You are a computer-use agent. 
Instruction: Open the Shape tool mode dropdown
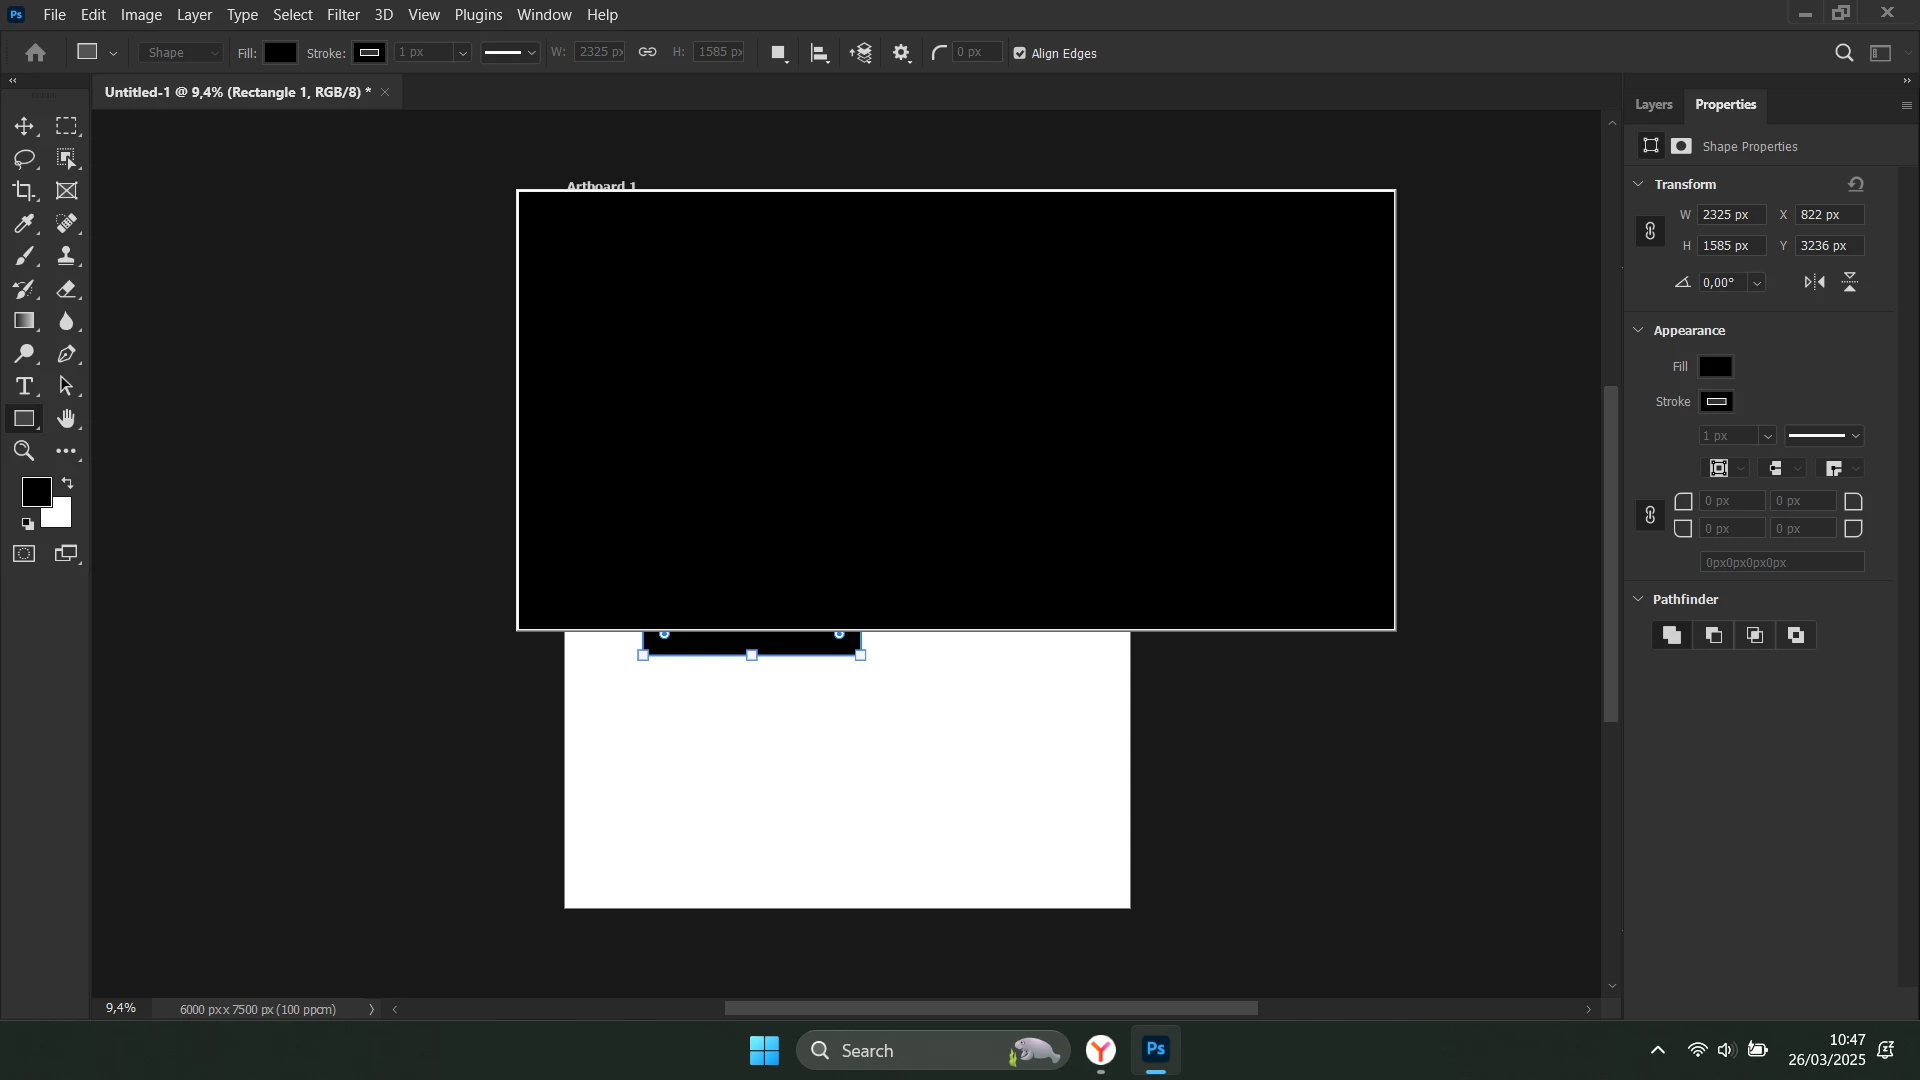tap(181, 53)
